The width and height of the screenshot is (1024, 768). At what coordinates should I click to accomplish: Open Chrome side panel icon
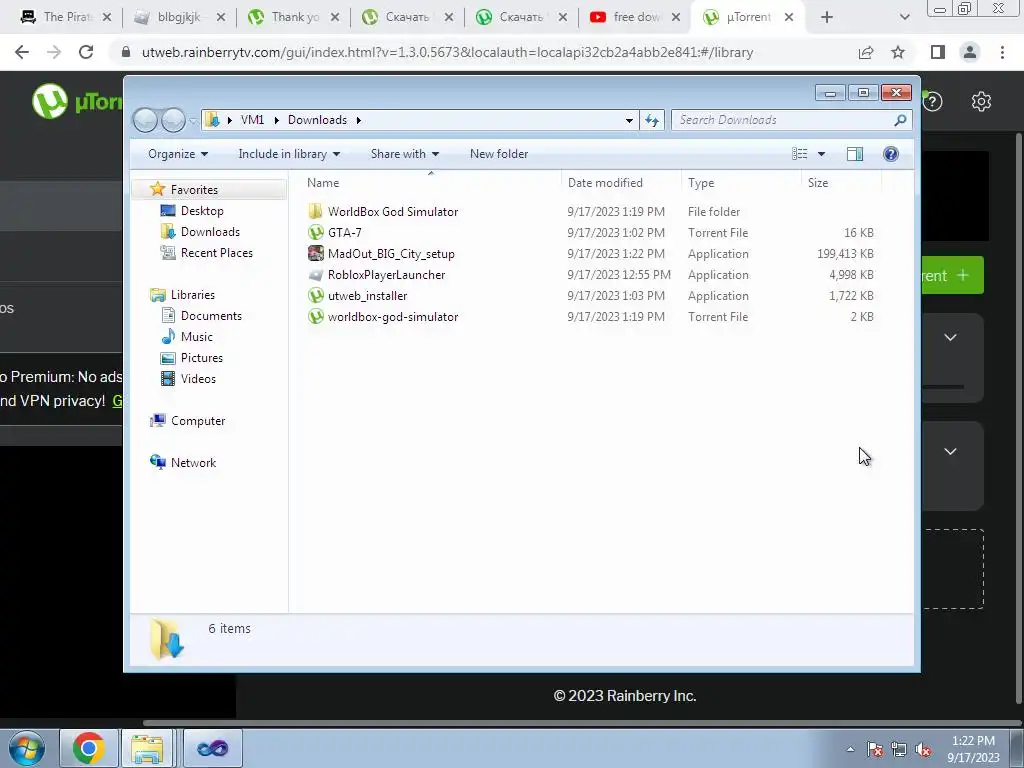(x=938, y=52)
